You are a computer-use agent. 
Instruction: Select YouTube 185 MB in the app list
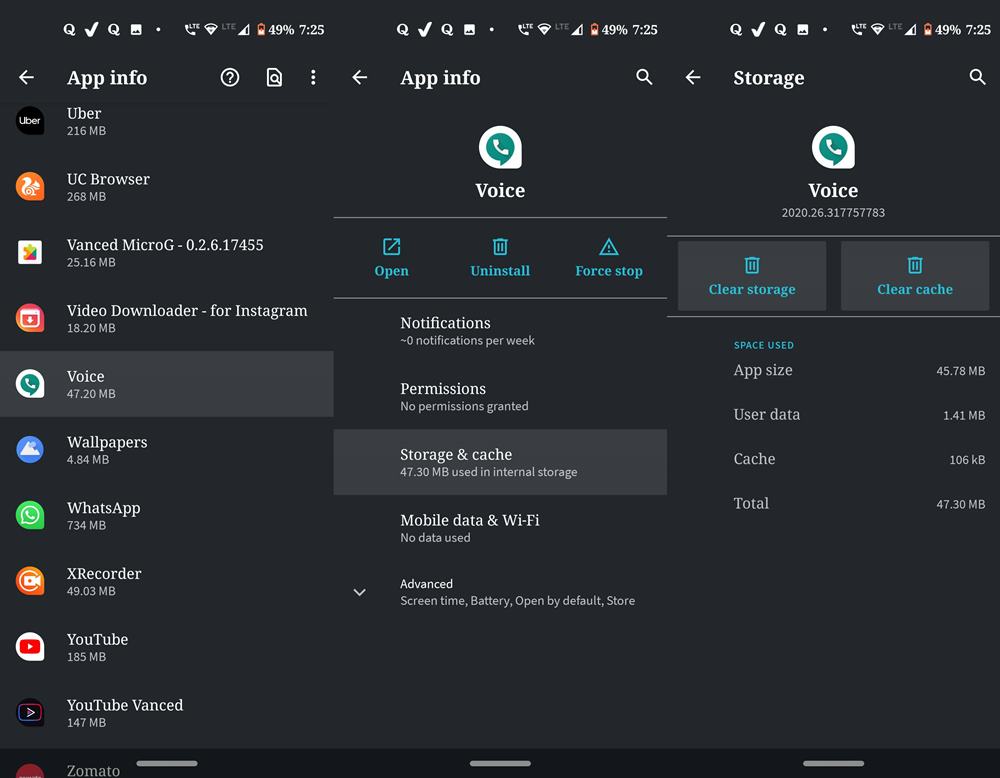(166, 647)
